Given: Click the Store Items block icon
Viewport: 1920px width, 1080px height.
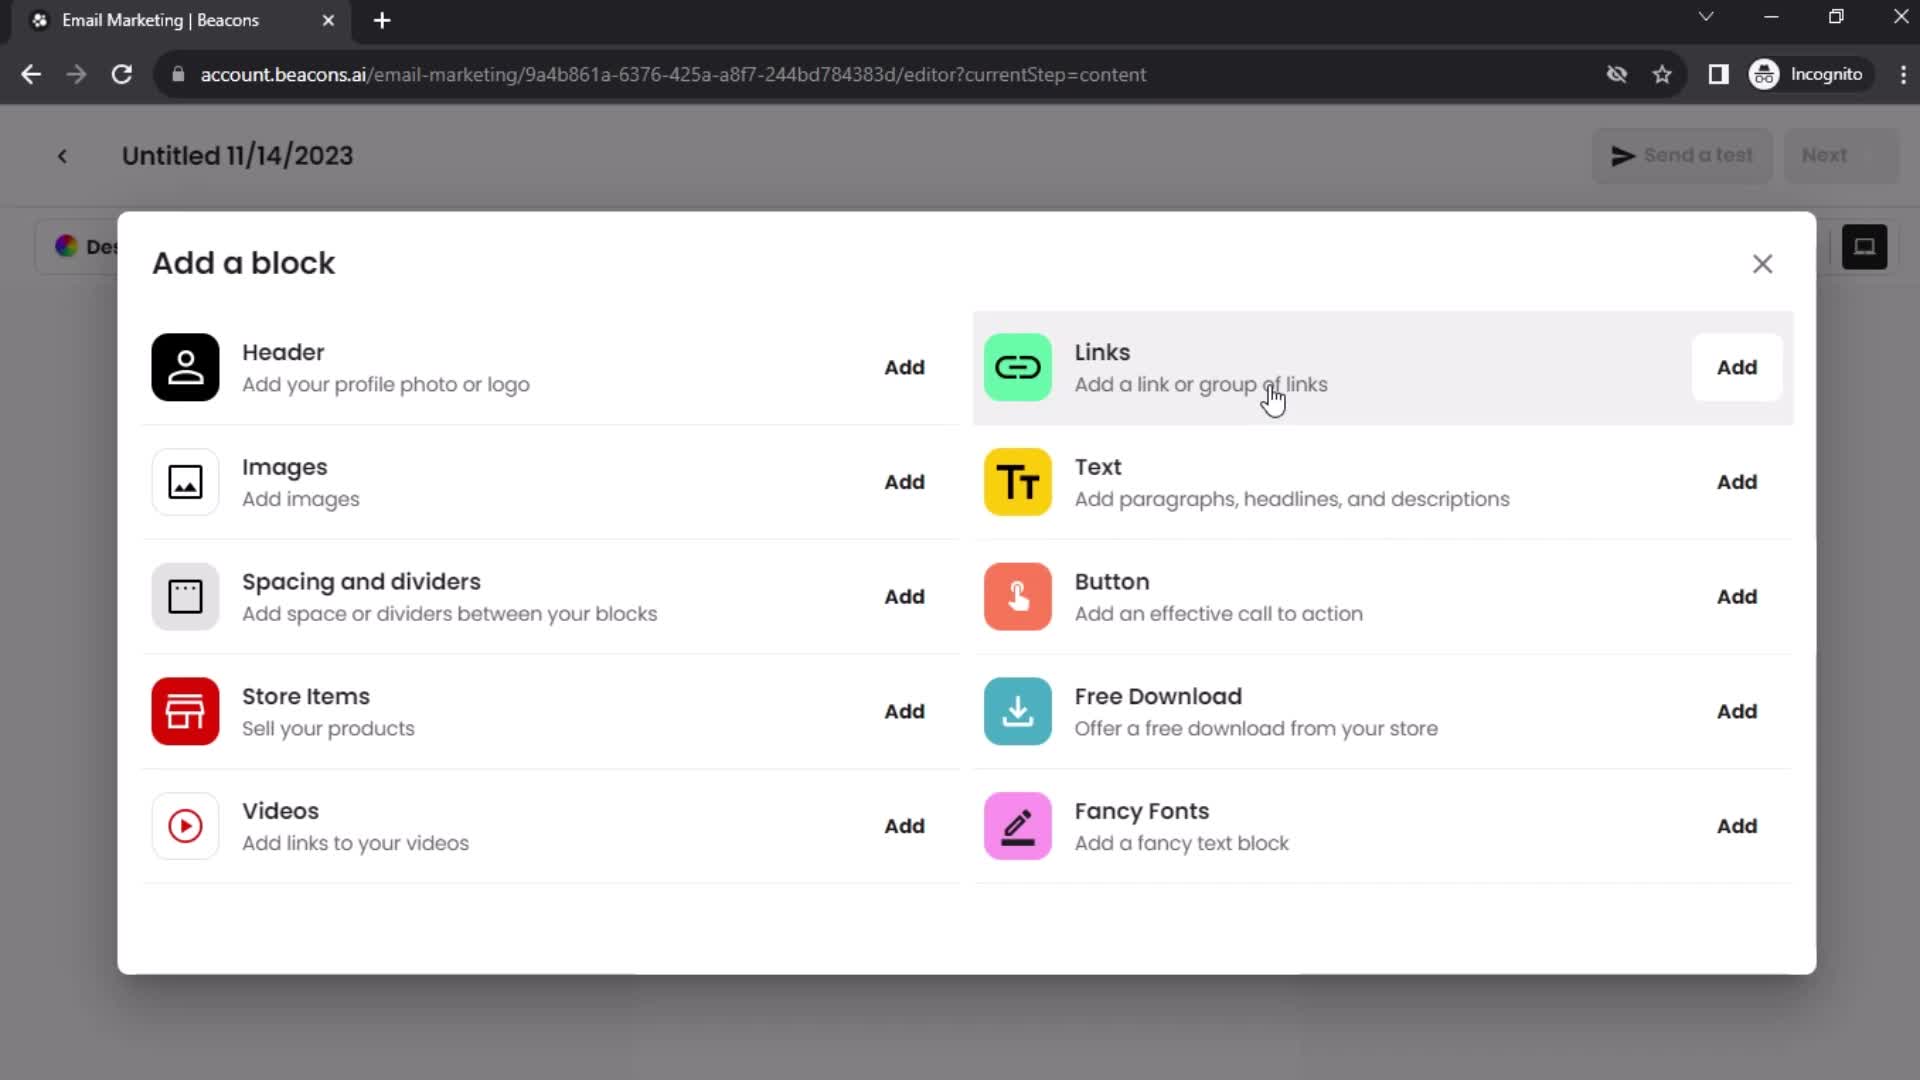Looking at the screenshot, I should tap(186, 712).
